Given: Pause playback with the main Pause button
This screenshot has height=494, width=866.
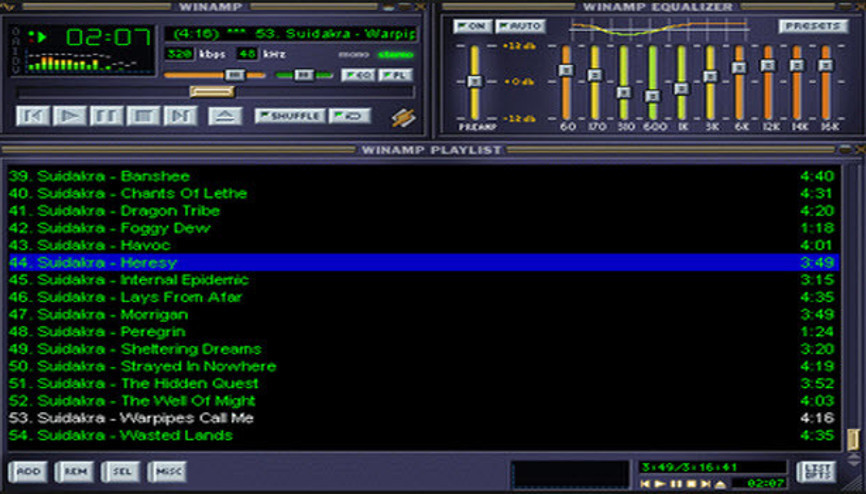Looking at the screenshot, I should click(x=107, y=116).
